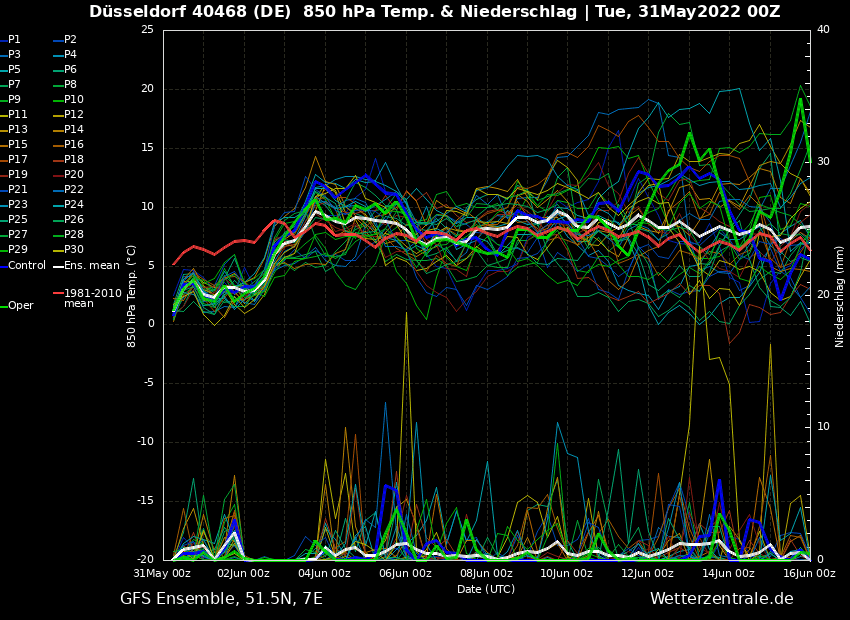Select the P30 member in the legend
Image resolution: width=850 pixels, height=620 pixels.
[x=74, y=250]
